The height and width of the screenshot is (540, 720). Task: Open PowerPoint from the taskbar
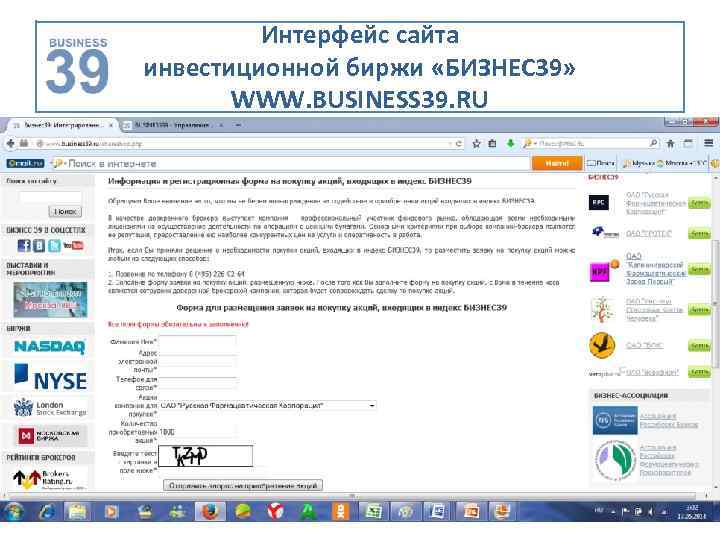(470, 511)
